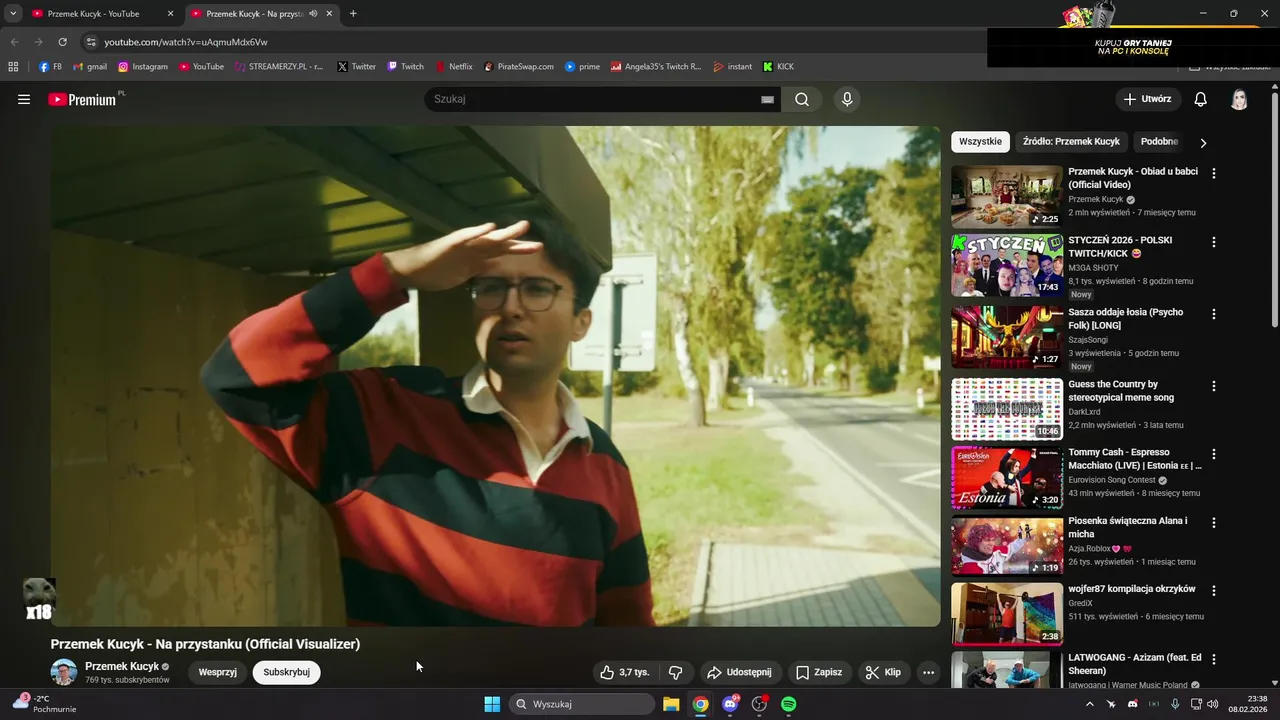Open the account avatar menu
The image size is (1280, 720).
(x=1239, y=99)
